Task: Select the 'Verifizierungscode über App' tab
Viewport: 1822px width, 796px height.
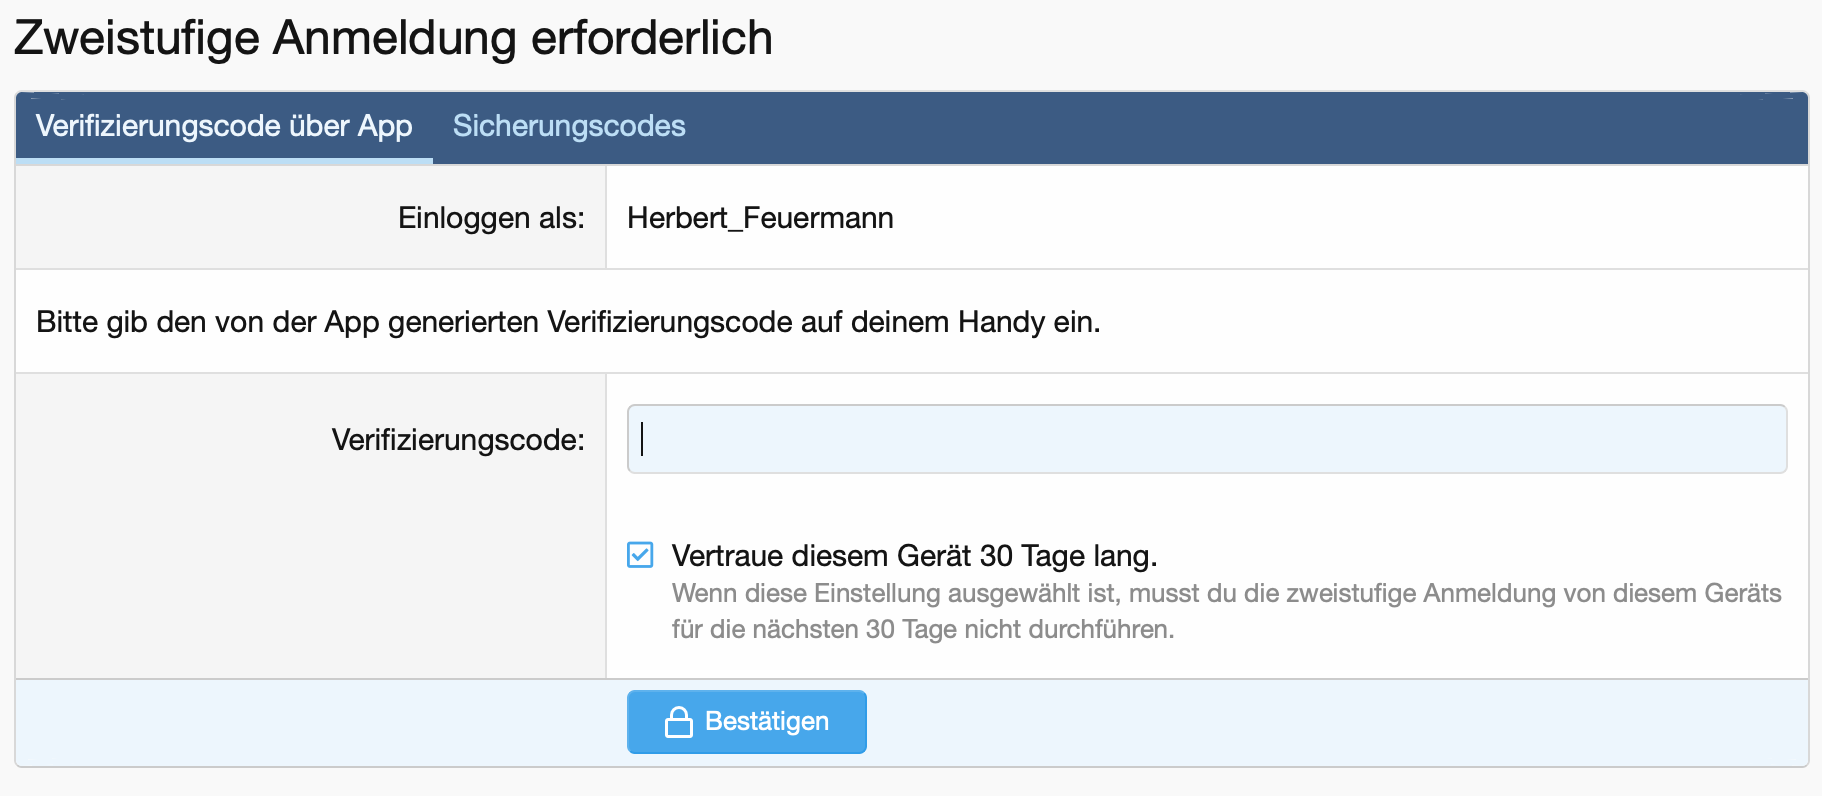Action: coord(224,126)
